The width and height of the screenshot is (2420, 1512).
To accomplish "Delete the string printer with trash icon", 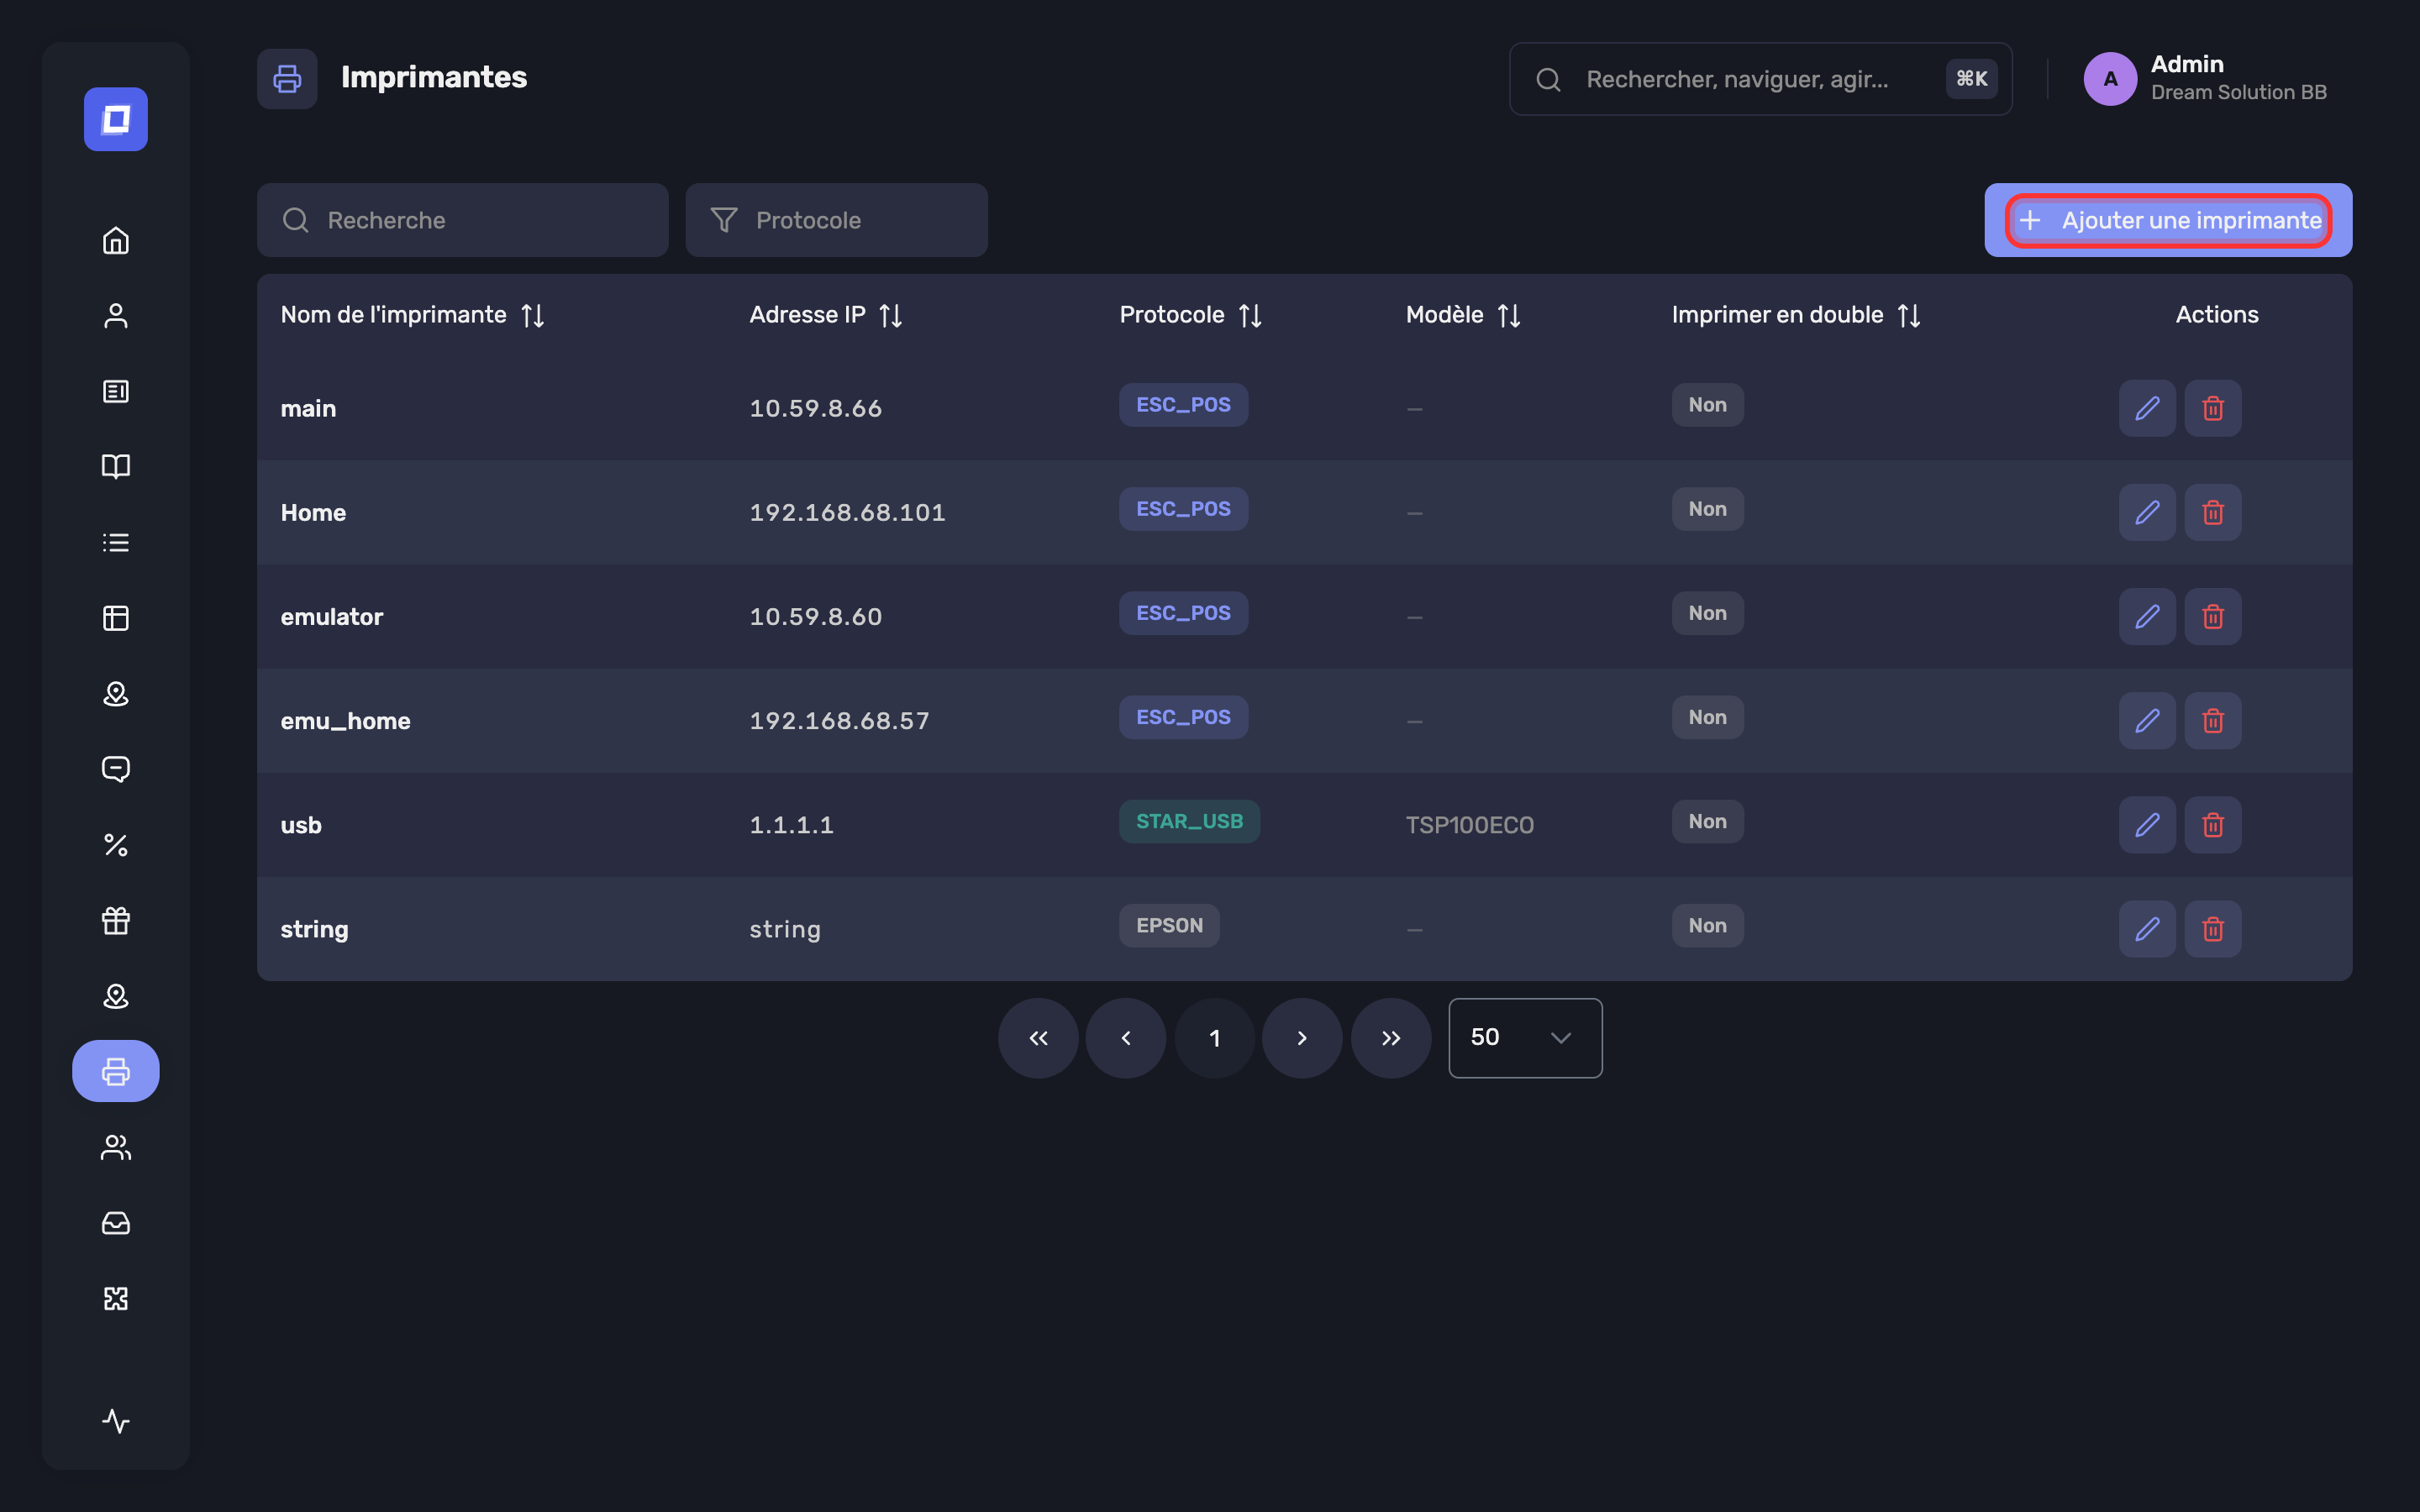I will point(2213,929).
